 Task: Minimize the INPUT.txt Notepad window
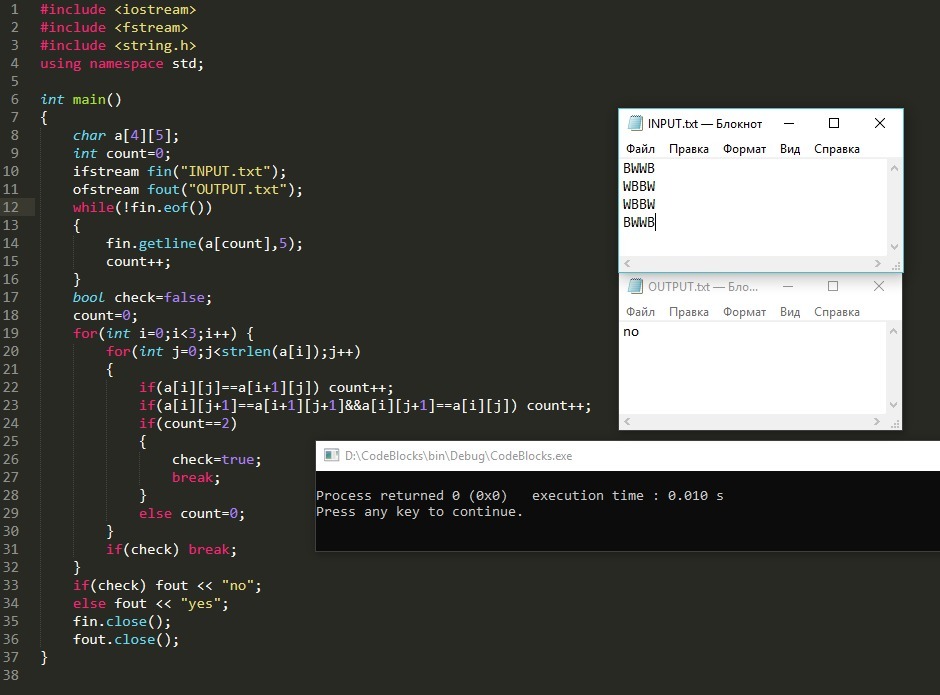click(789, 123)
